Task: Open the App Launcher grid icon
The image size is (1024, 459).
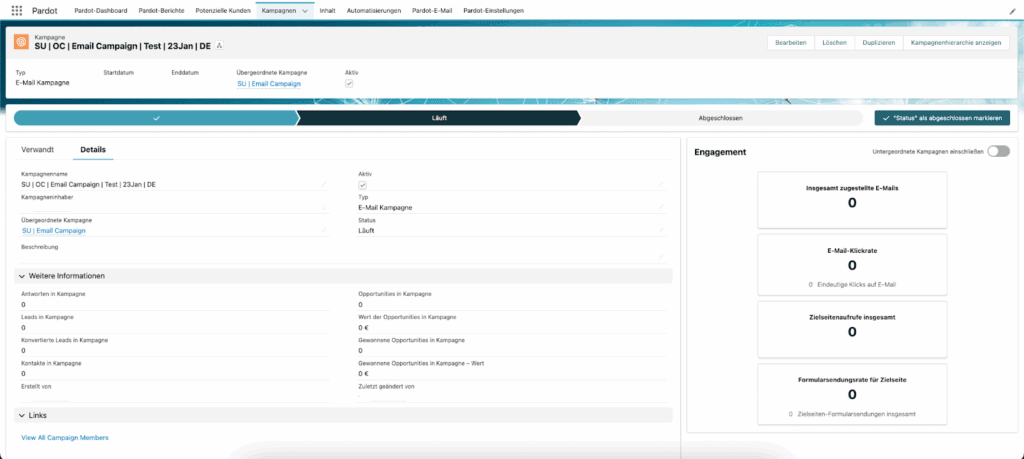Action: point(17,10)
